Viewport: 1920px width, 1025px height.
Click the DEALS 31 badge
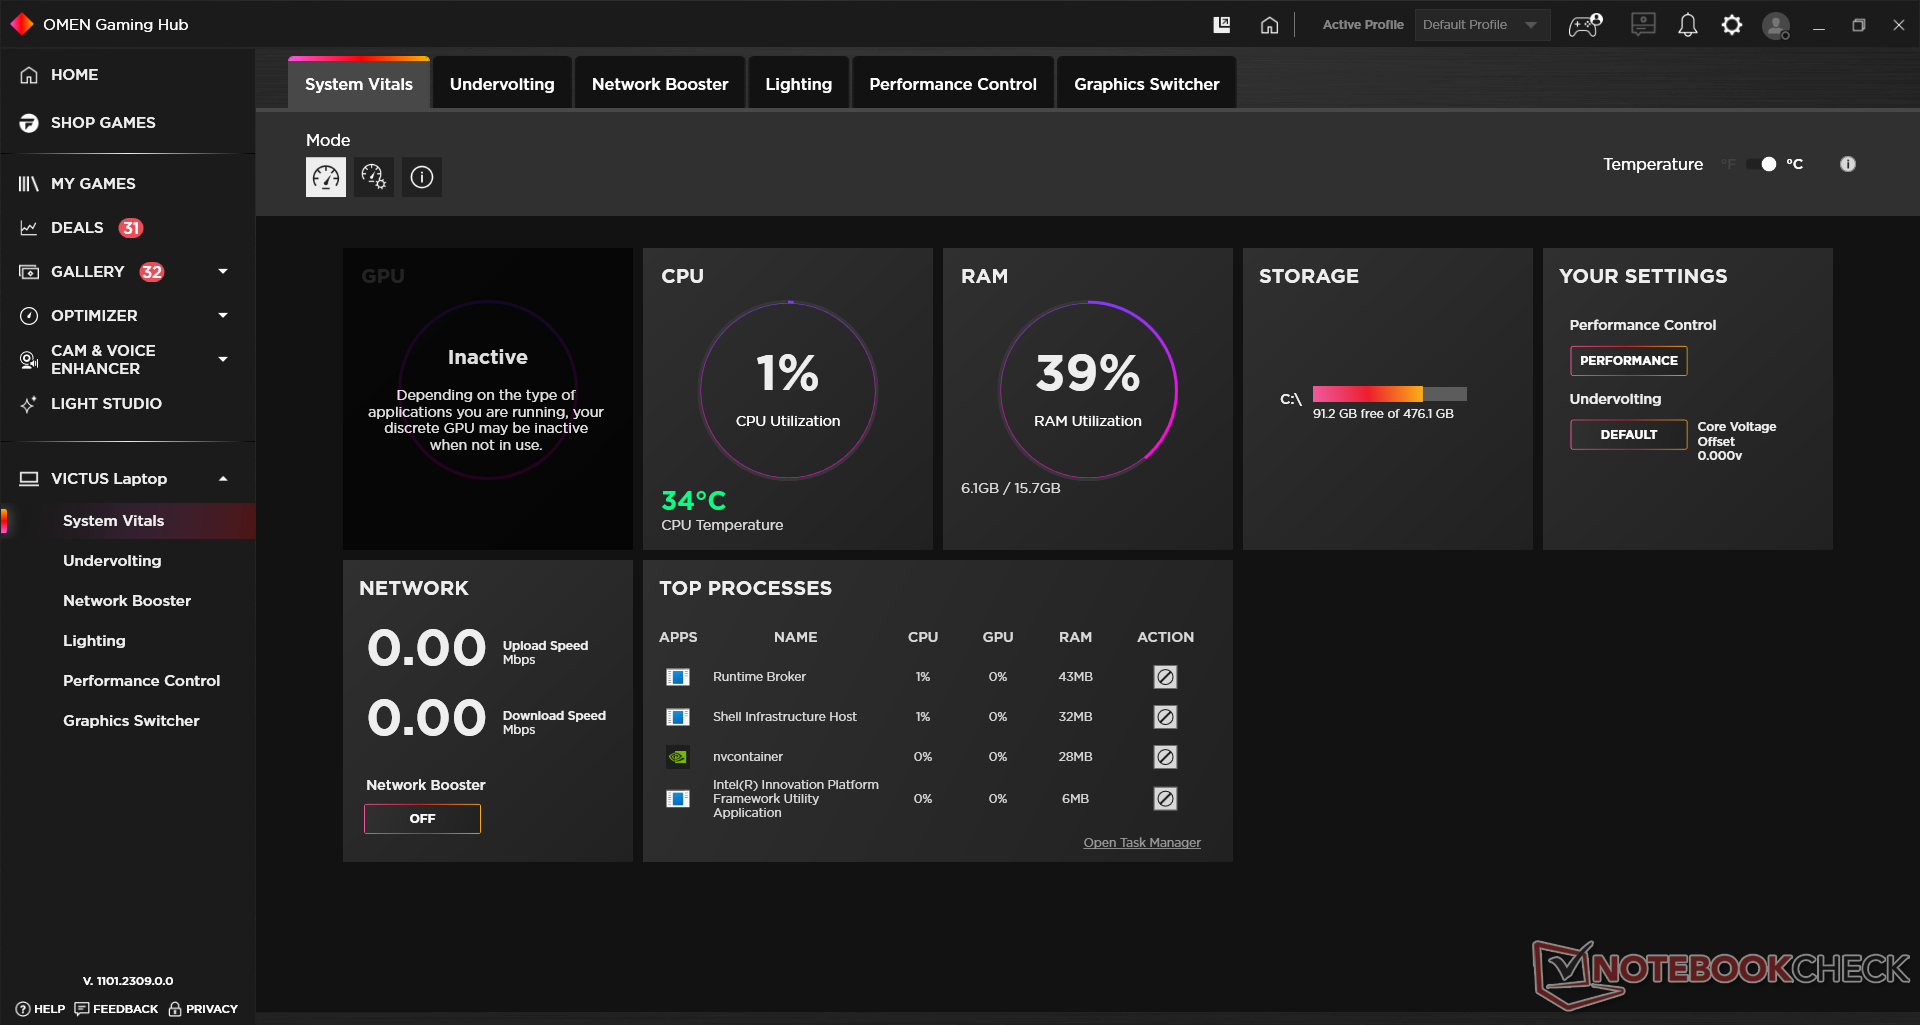point(131,228)
